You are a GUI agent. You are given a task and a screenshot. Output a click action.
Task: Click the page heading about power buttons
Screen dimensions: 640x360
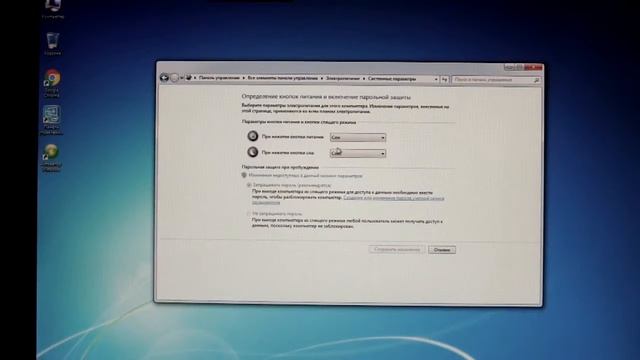pyautogui.click(x=326, y=97)
